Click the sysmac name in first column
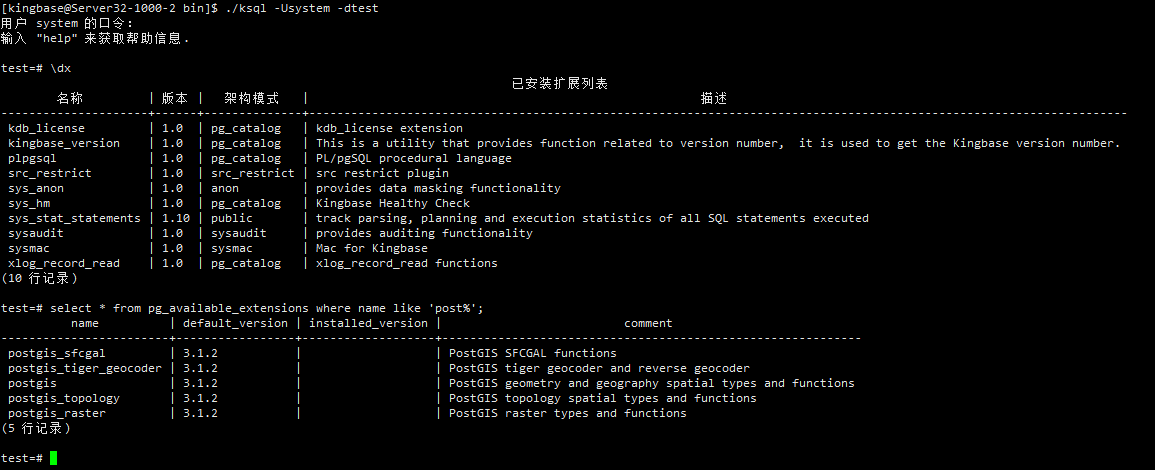Image resolution: width=1155 pixels, height=470 pixels. [29, 248]
